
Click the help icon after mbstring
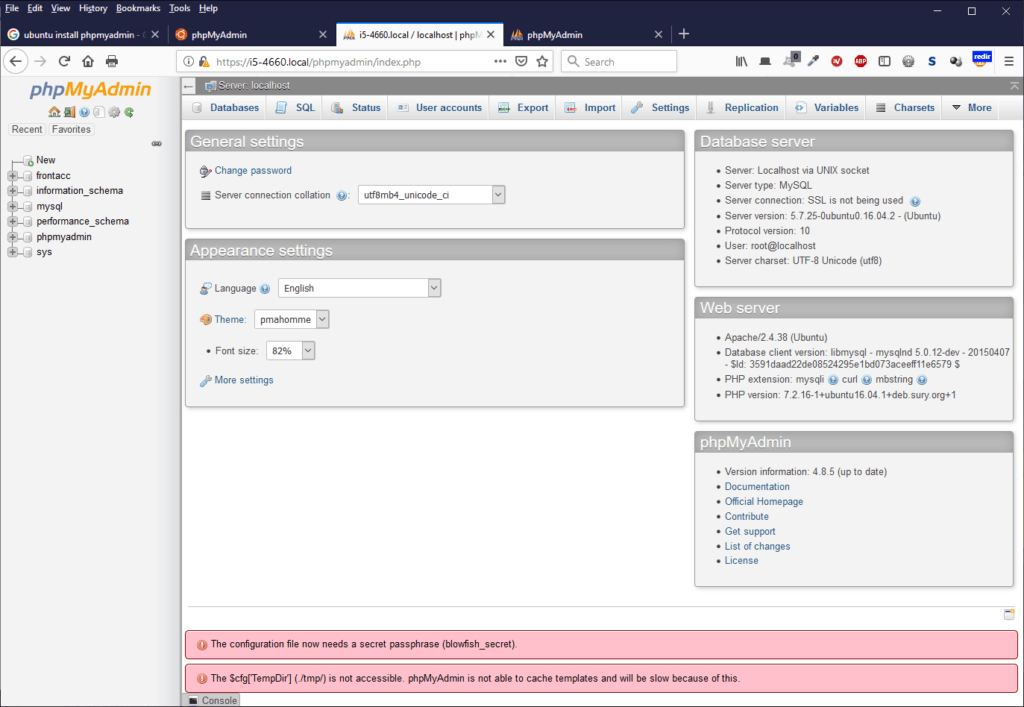point(921,380)
